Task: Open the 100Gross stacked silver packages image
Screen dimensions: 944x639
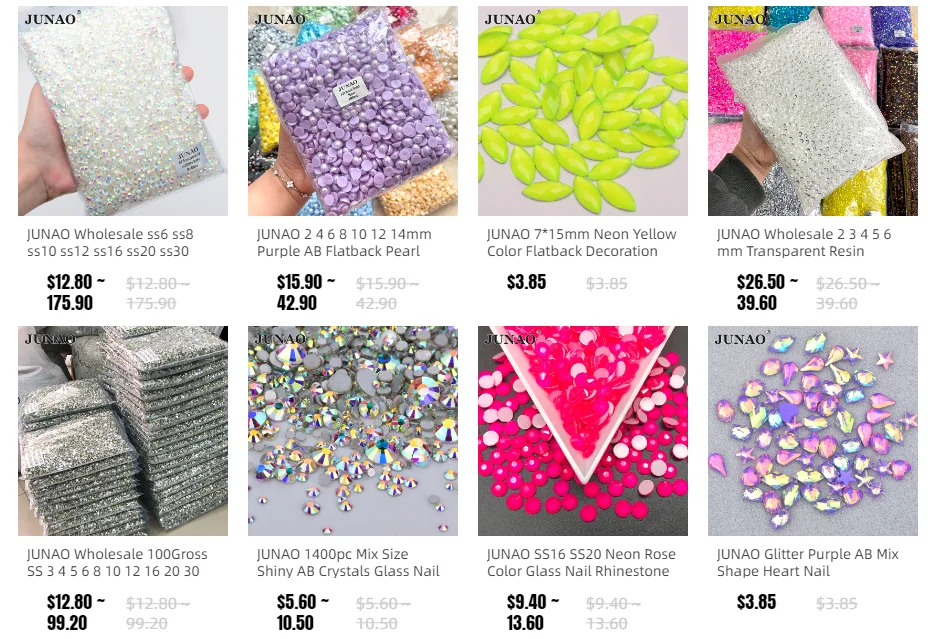Action: (123, 431)
